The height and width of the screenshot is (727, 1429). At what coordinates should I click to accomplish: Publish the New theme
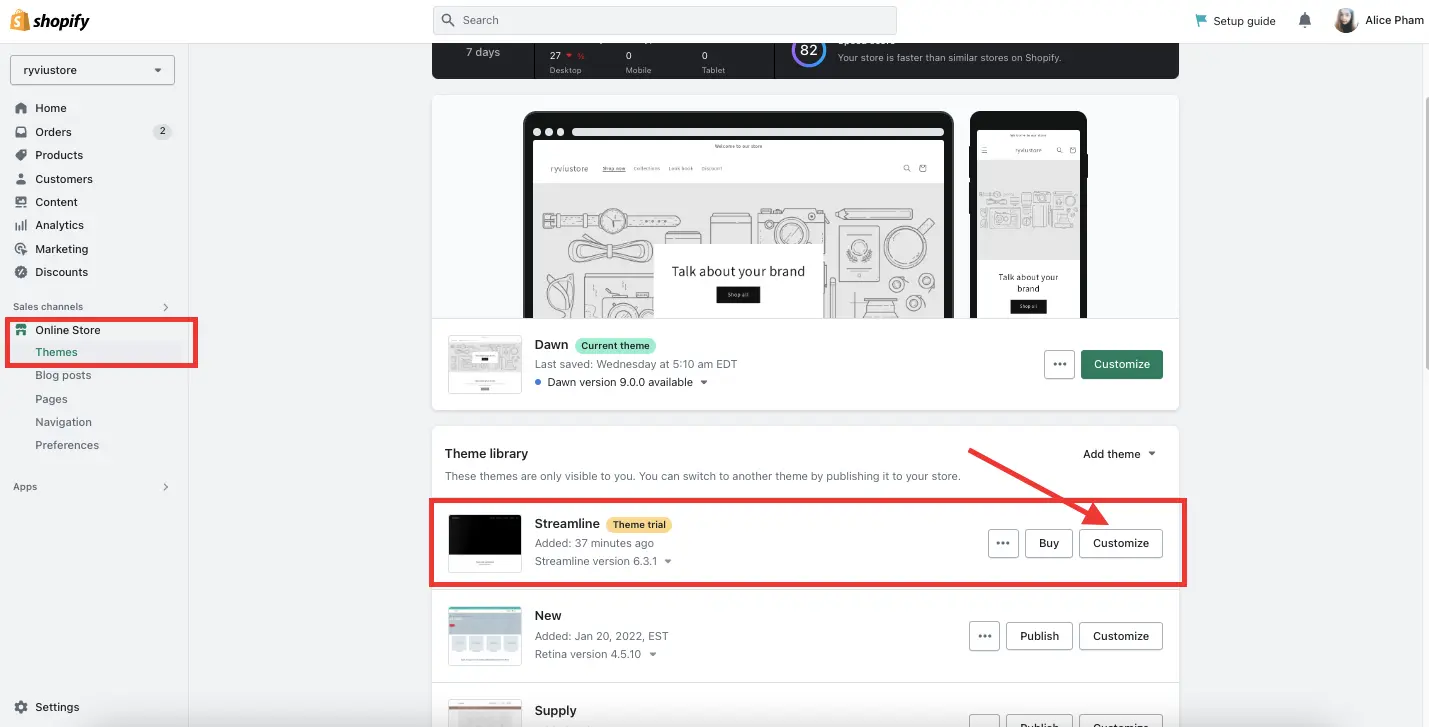click(x=1039, y=635)
